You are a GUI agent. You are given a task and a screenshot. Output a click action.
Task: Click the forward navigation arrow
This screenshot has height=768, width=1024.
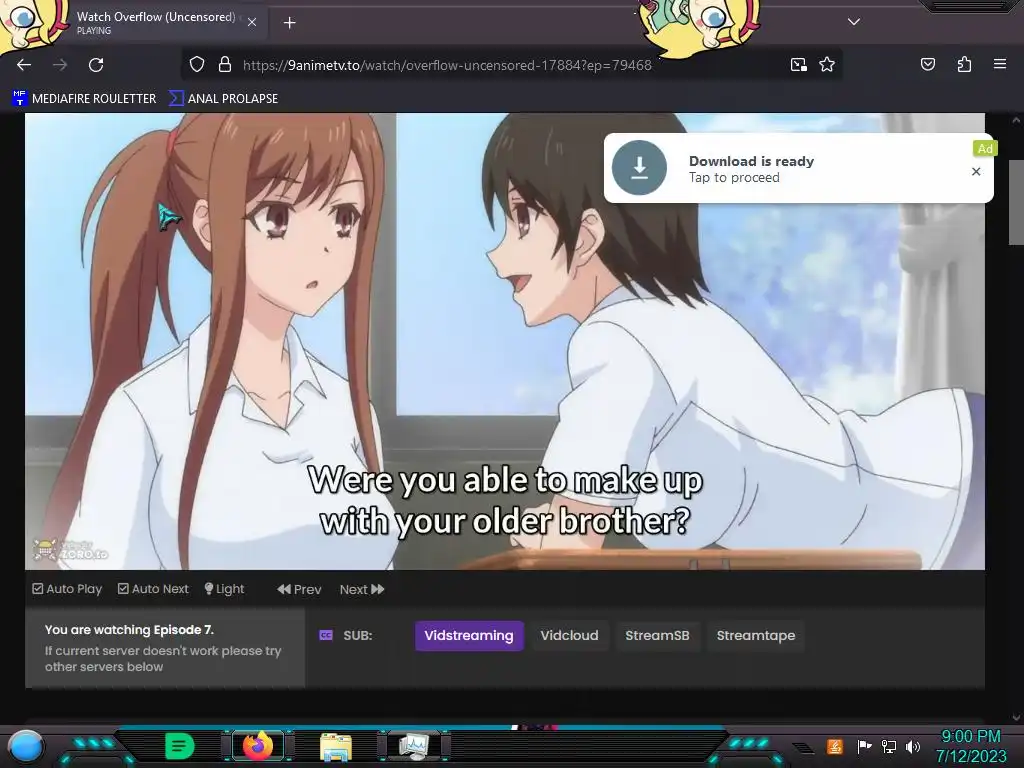point(60,65)
